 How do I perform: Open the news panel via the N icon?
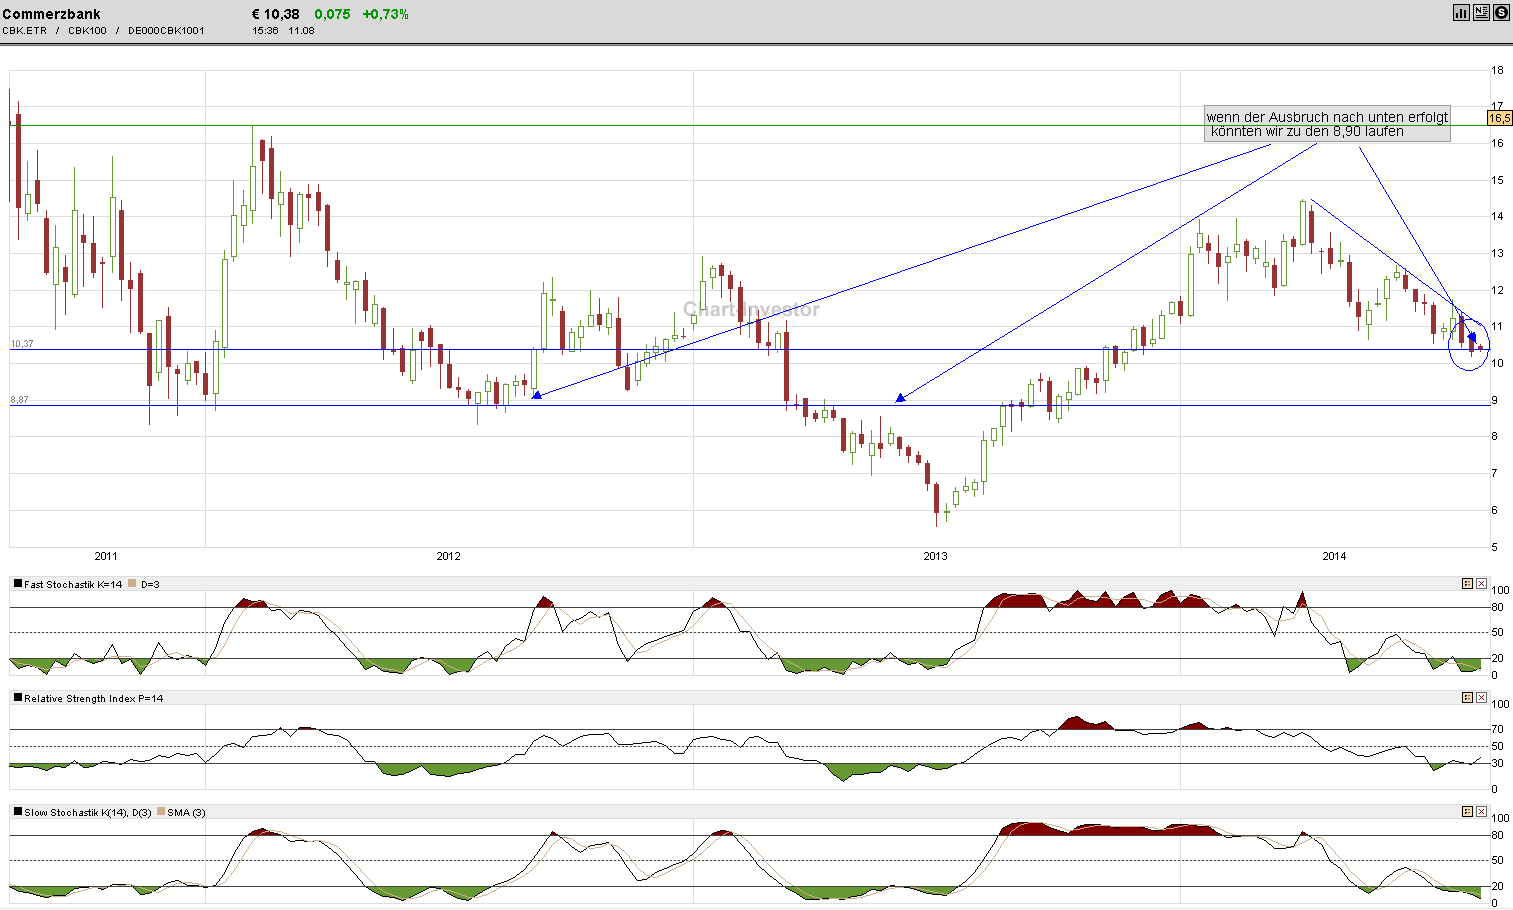[x=1480, y=13]
